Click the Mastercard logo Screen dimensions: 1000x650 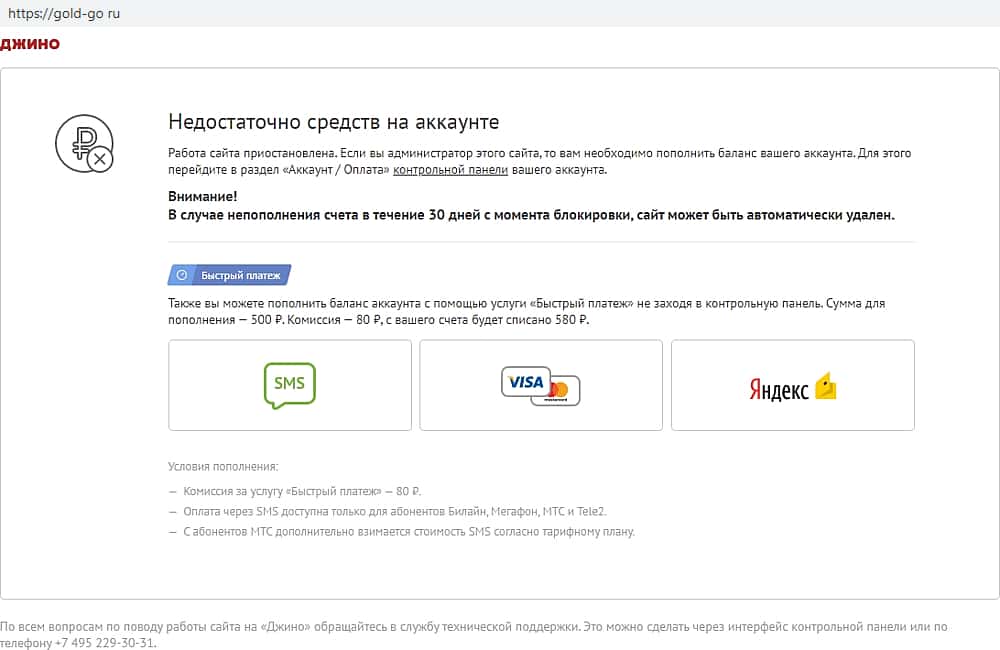pyautogui.click(x=558, y=390)
